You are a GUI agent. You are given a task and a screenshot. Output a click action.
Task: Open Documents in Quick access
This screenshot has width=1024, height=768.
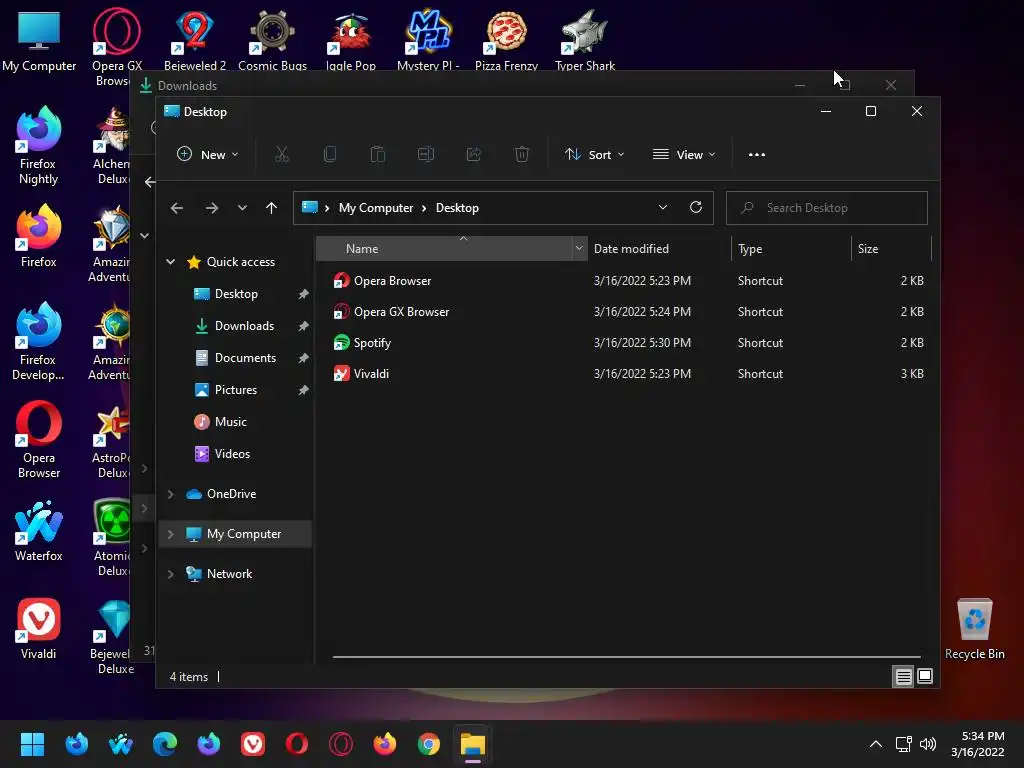coord(245,358)
